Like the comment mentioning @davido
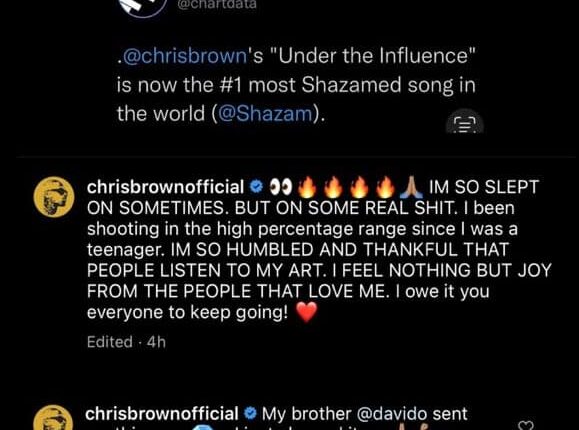579x430 pixels. [526, 426]
